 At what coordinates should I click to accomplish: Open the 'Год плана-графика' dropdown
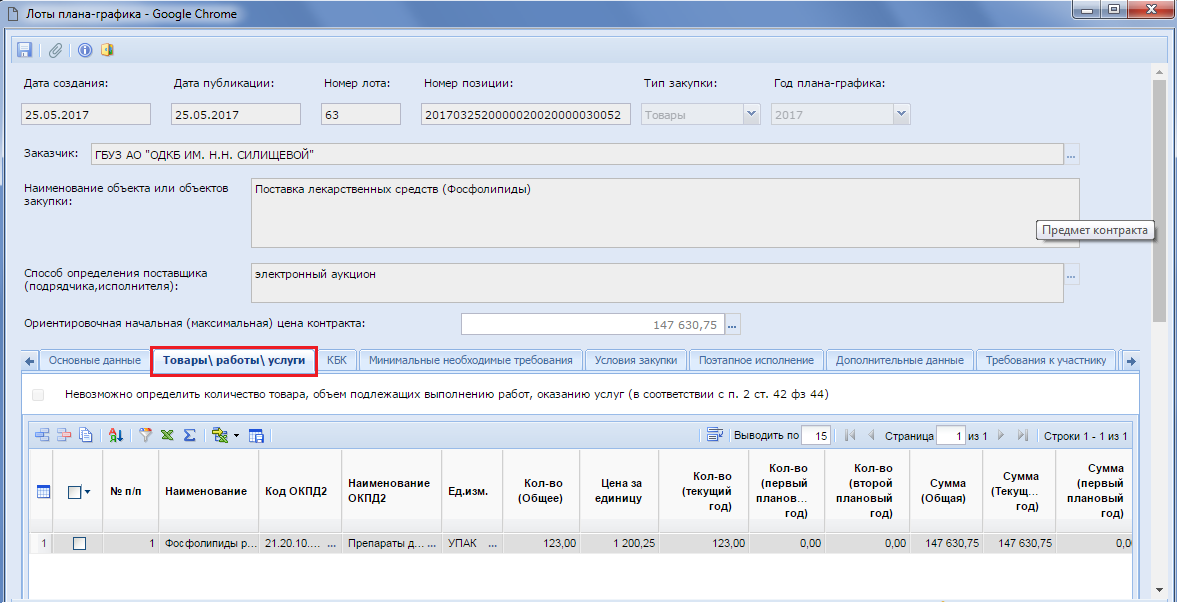pos(901,115)
